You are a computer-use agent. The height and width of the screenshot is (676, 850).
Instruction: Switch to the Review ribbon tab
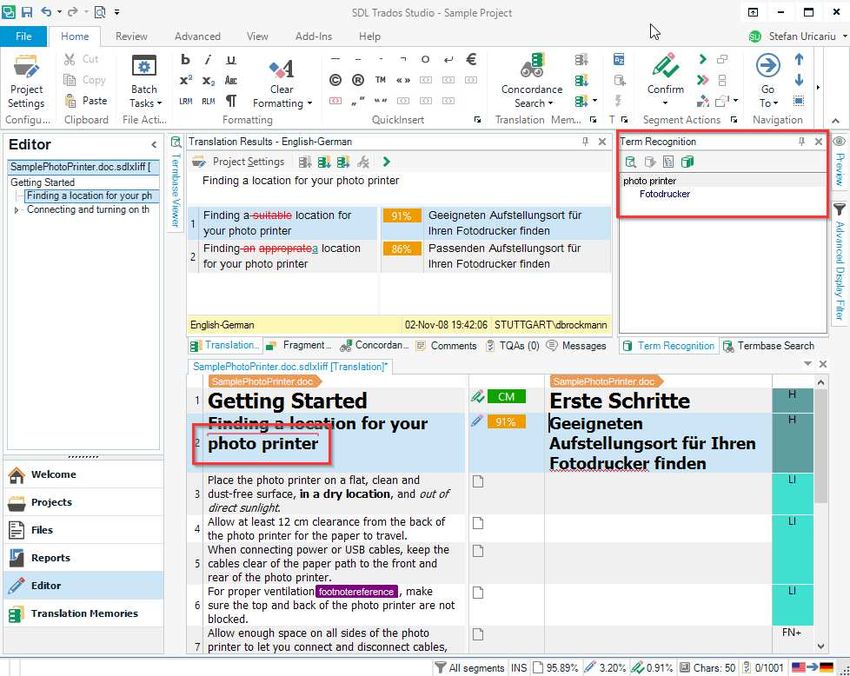pyautogui.click(x=131, y=36)
